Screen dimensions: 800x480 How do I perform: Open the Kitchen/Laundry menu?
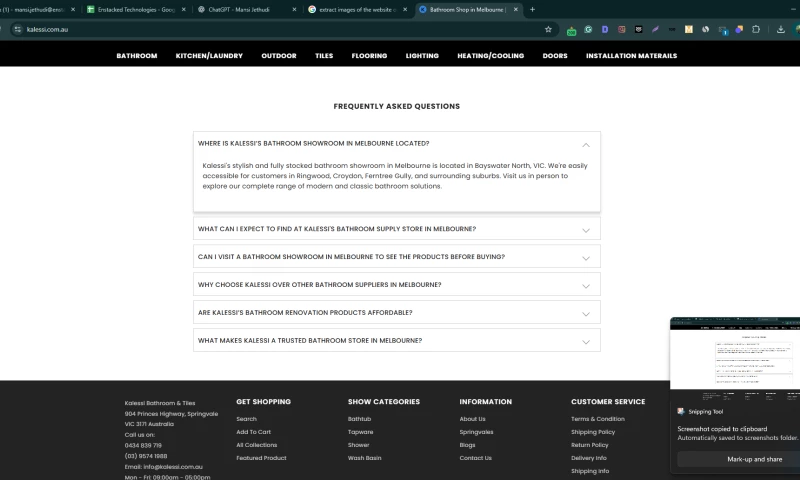click(209, 56)
